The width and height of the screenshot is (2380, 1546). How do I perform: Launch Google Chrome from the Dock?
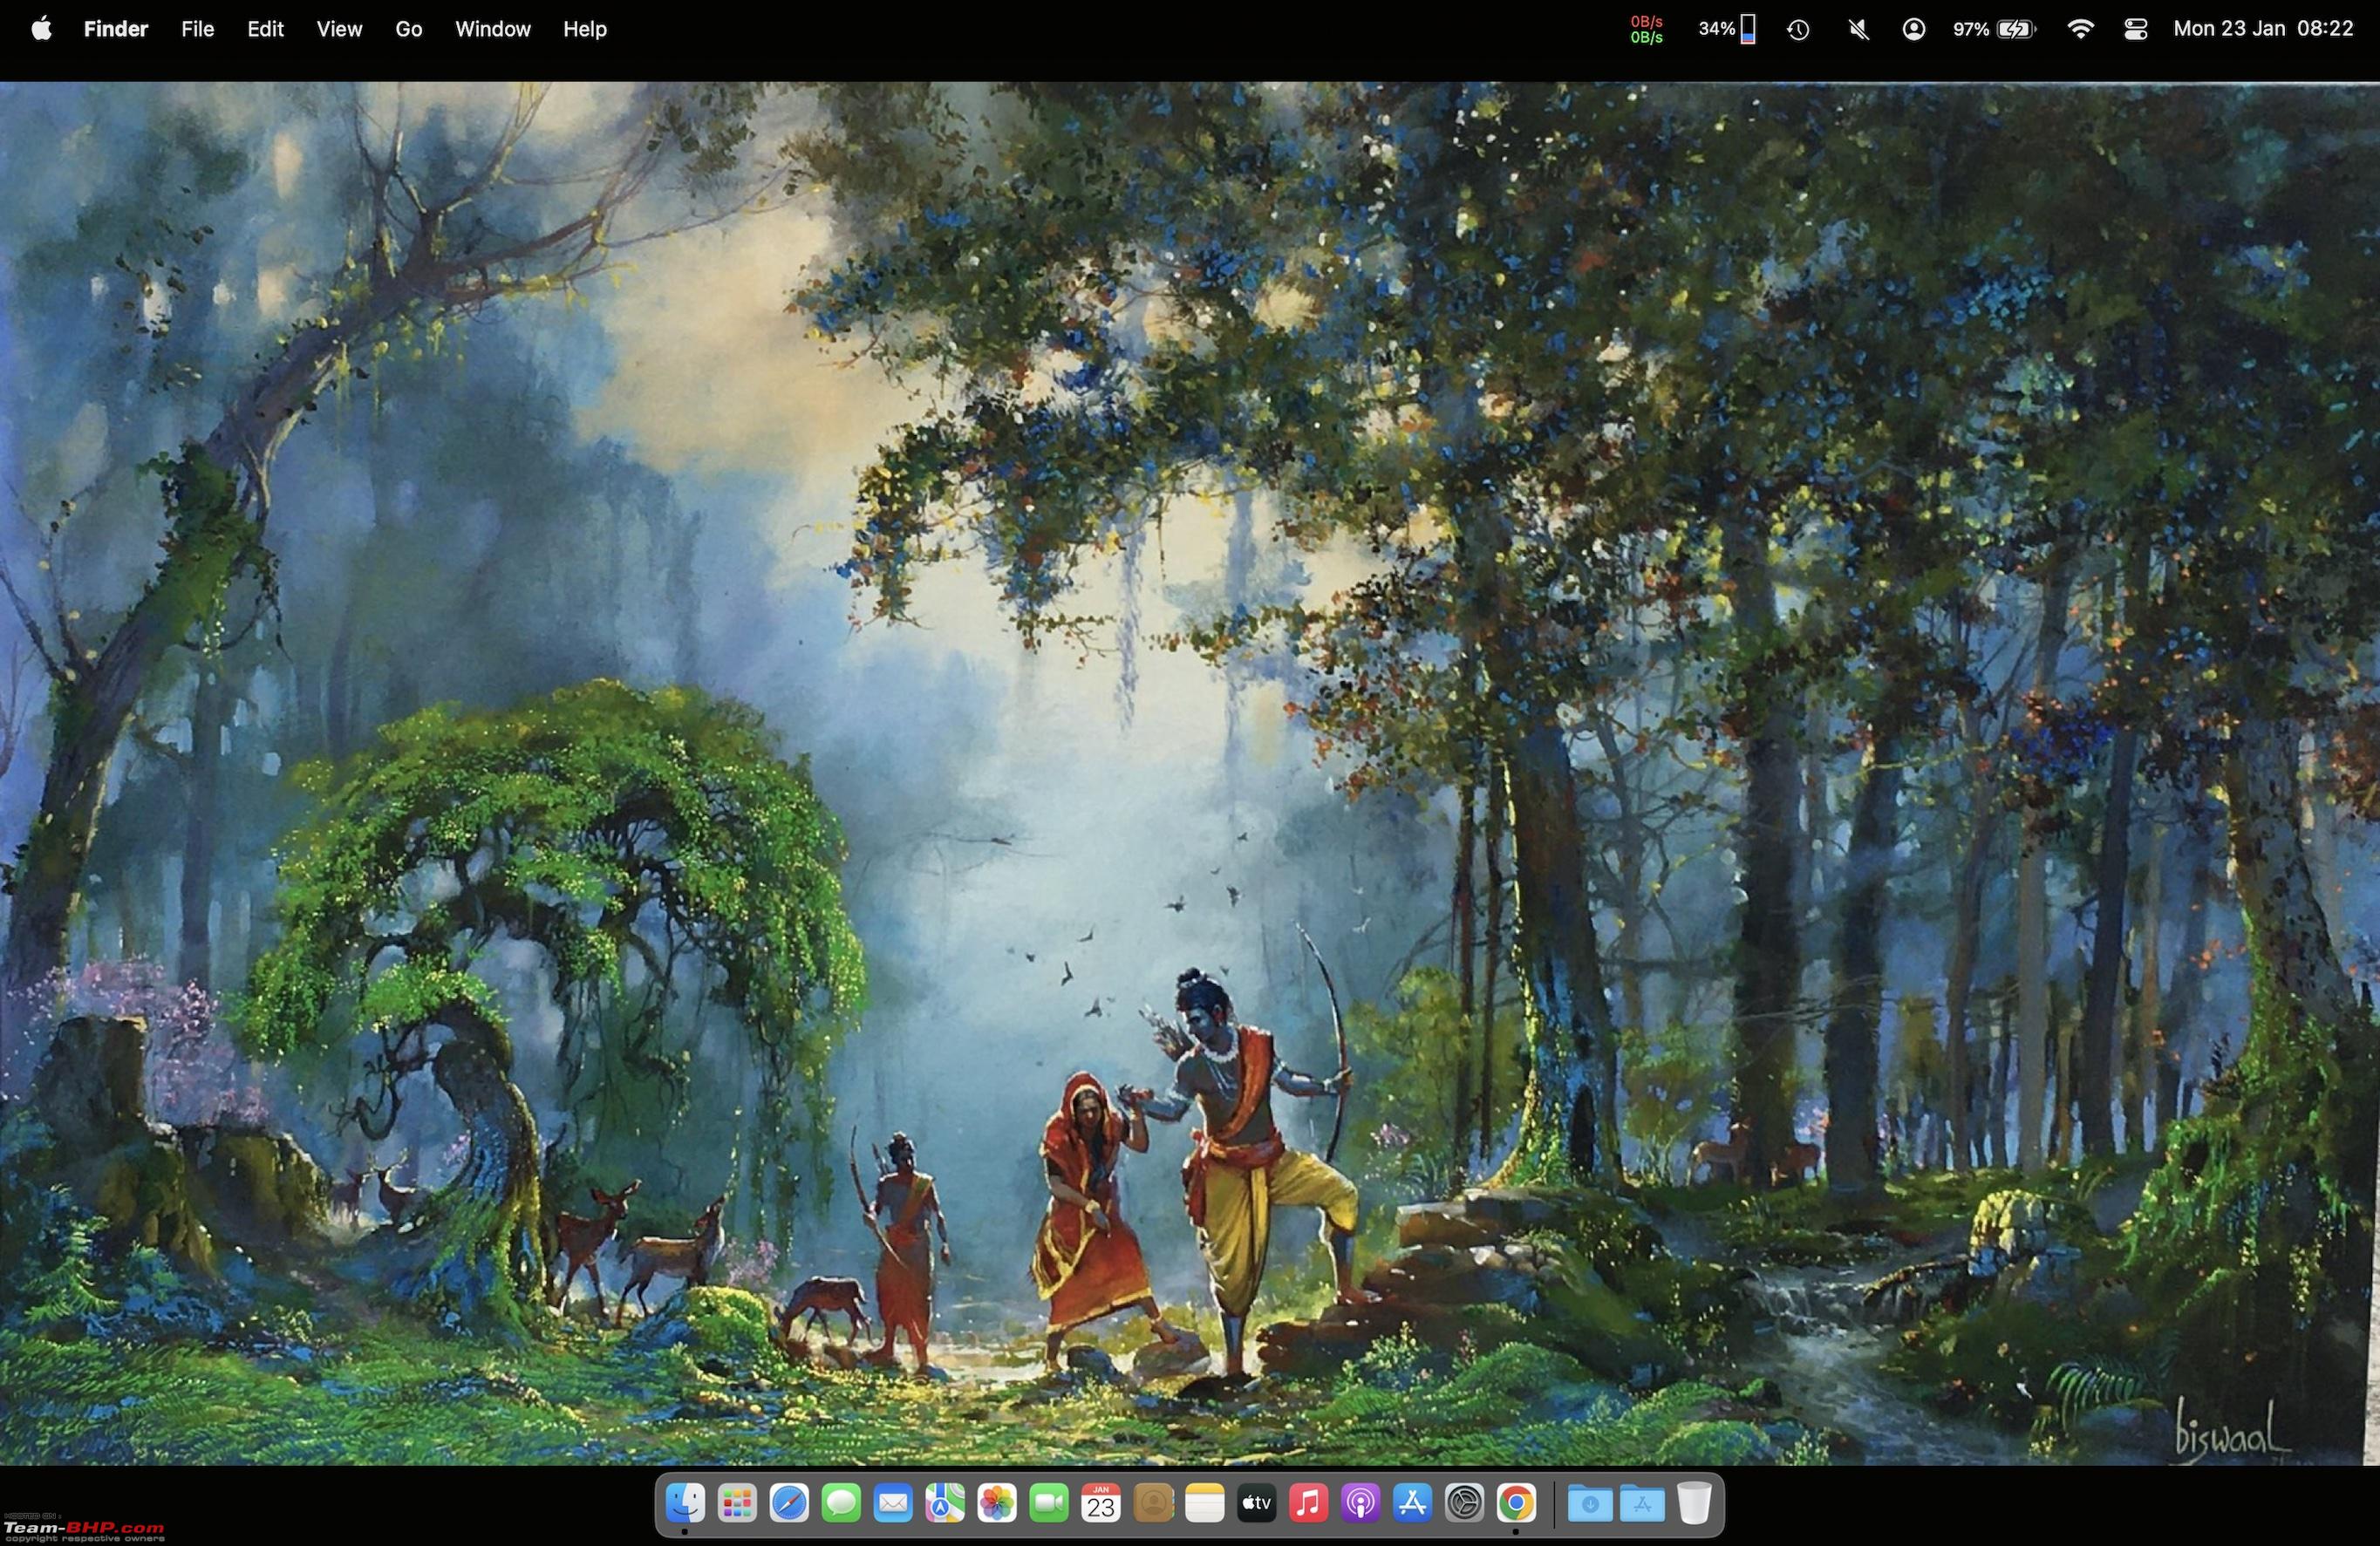pos(1517,1503)
